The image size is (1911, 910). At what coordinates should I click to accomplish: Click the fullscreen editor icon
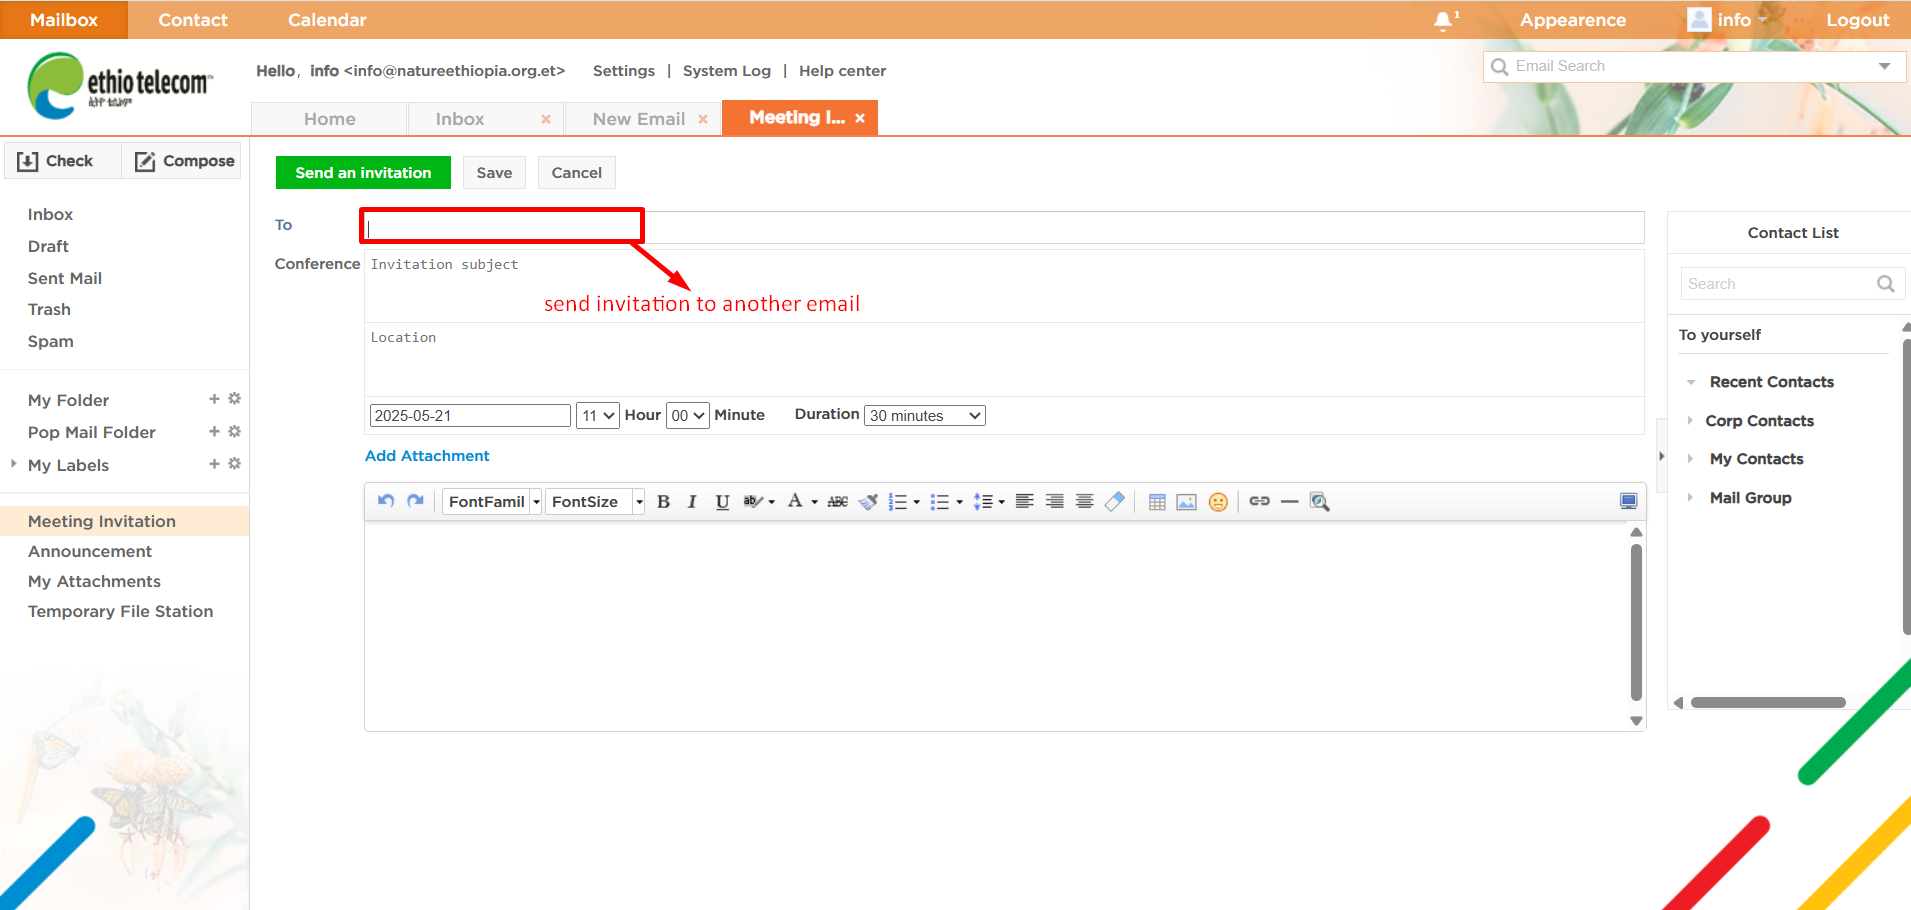(1628, 501)
